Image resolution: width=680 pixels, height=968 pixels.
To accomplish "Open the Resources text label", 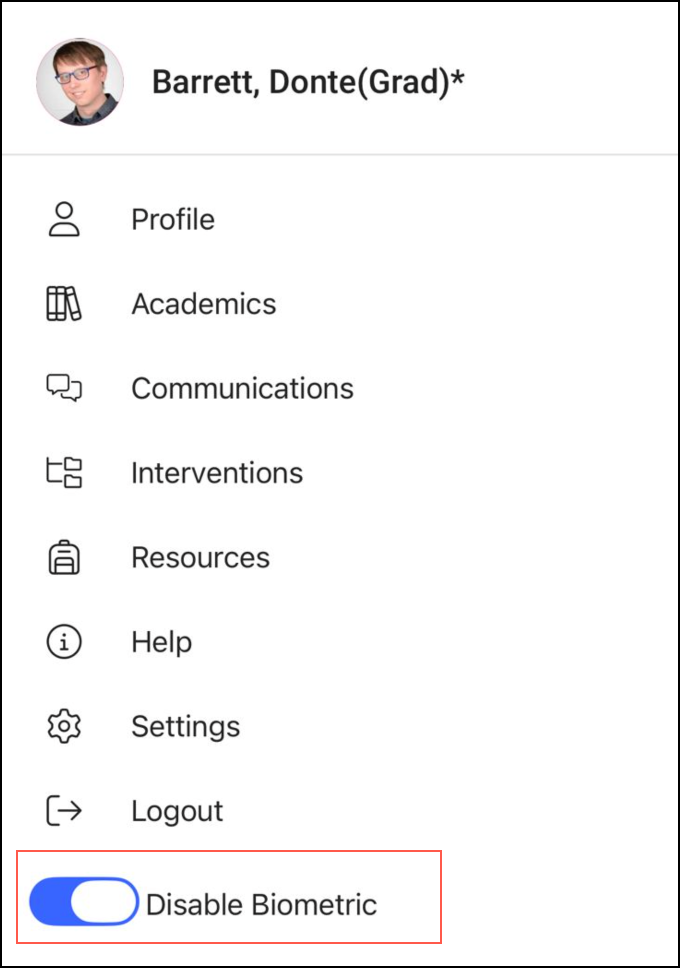I will coord(200,557).
